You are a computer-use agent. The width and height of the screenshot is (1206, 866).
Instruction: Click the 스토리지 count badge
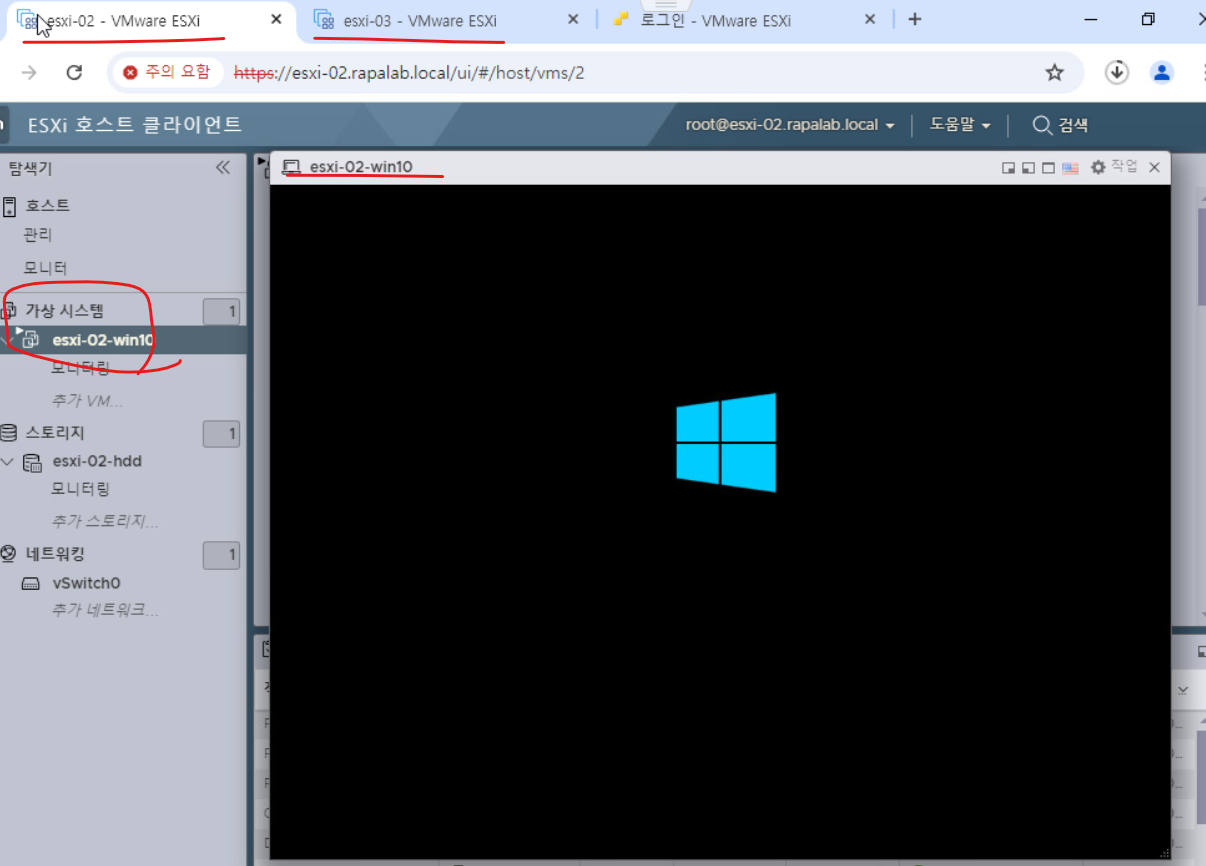coord(221,434)
